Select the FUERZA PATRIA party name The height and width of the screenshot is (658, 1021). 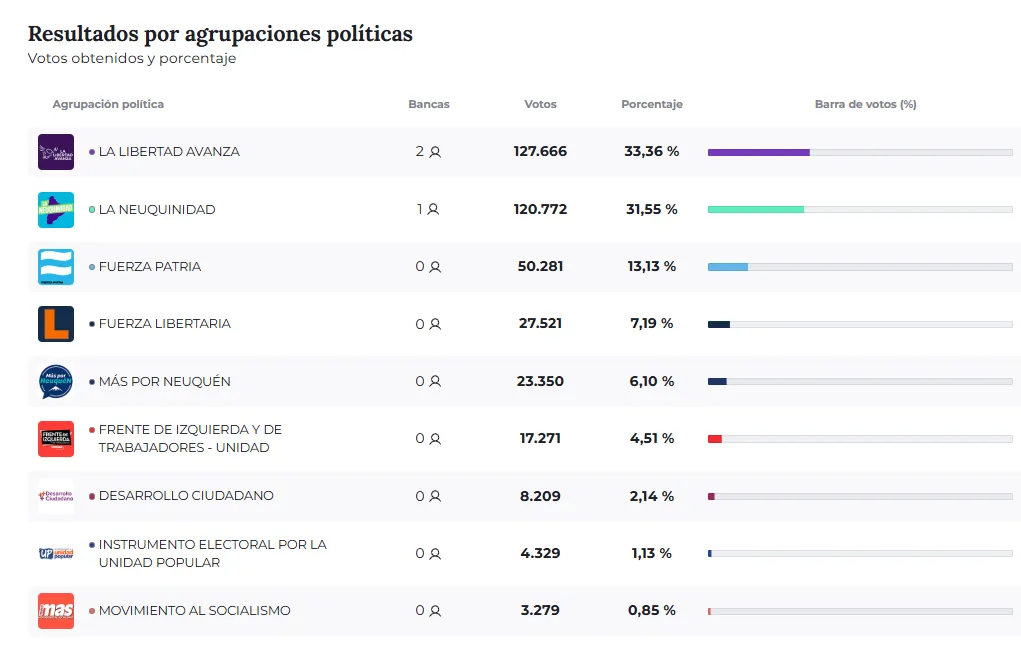[x=150, y=267]
